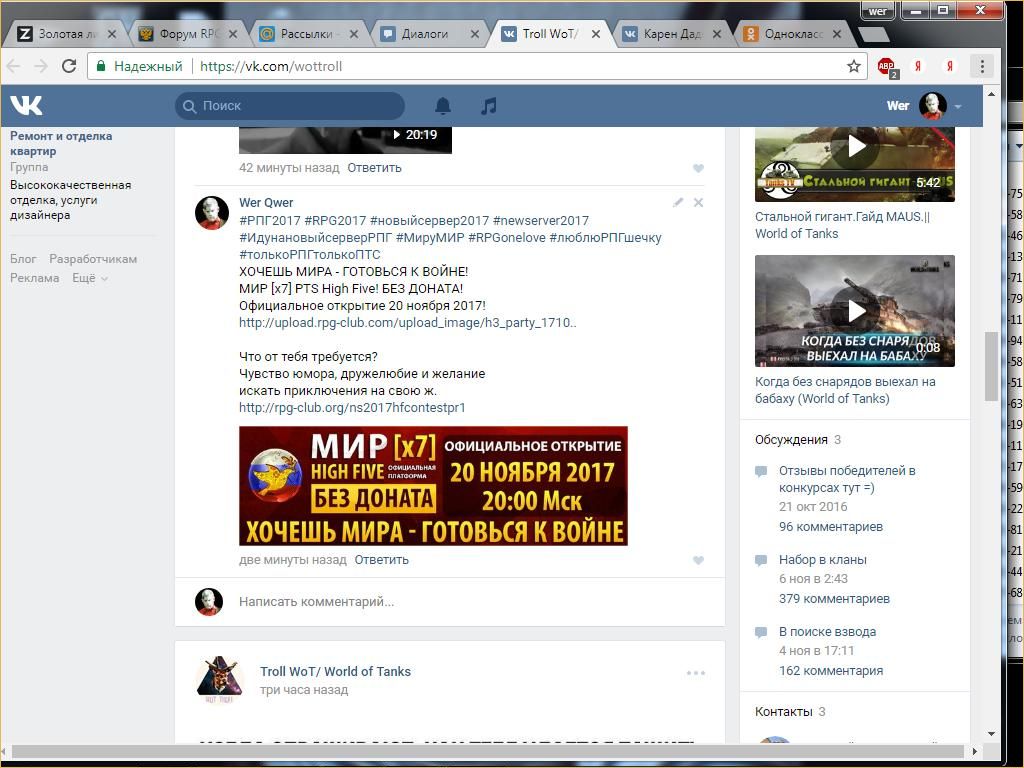Play the 20:19 video in comment
The image size is (1024, 768).
click(x=345, y=139)
